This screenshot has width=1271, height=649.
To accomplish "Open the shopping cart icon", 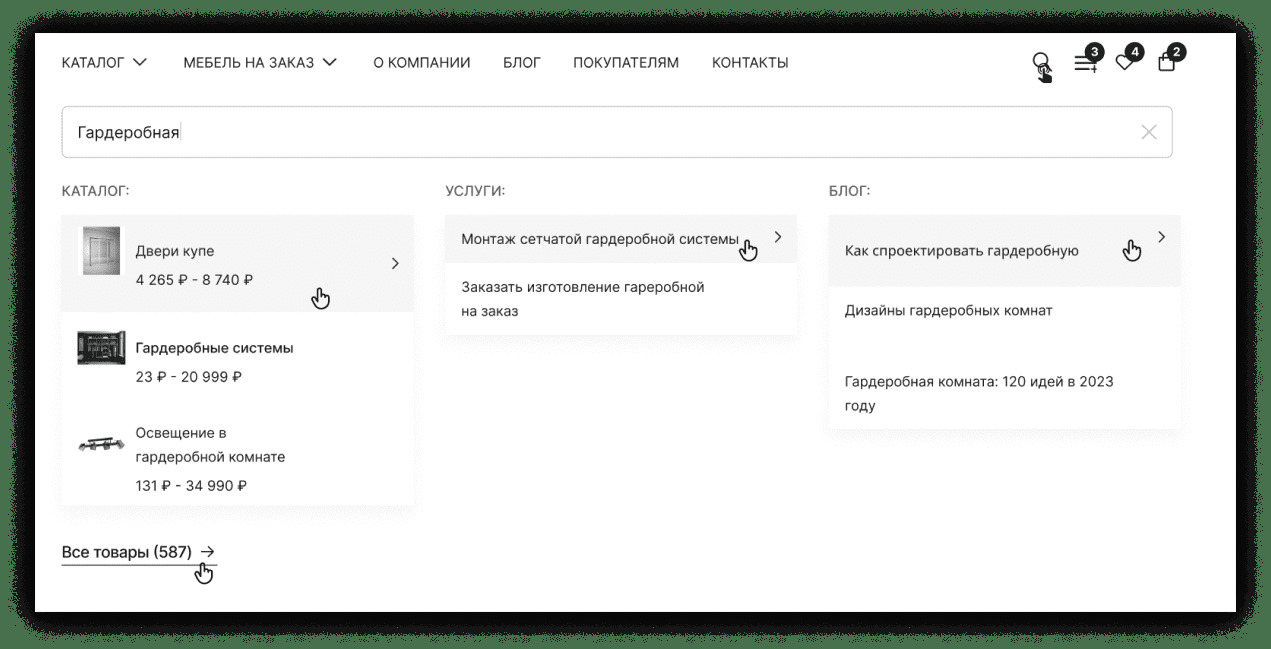I will coord(1166,63).
